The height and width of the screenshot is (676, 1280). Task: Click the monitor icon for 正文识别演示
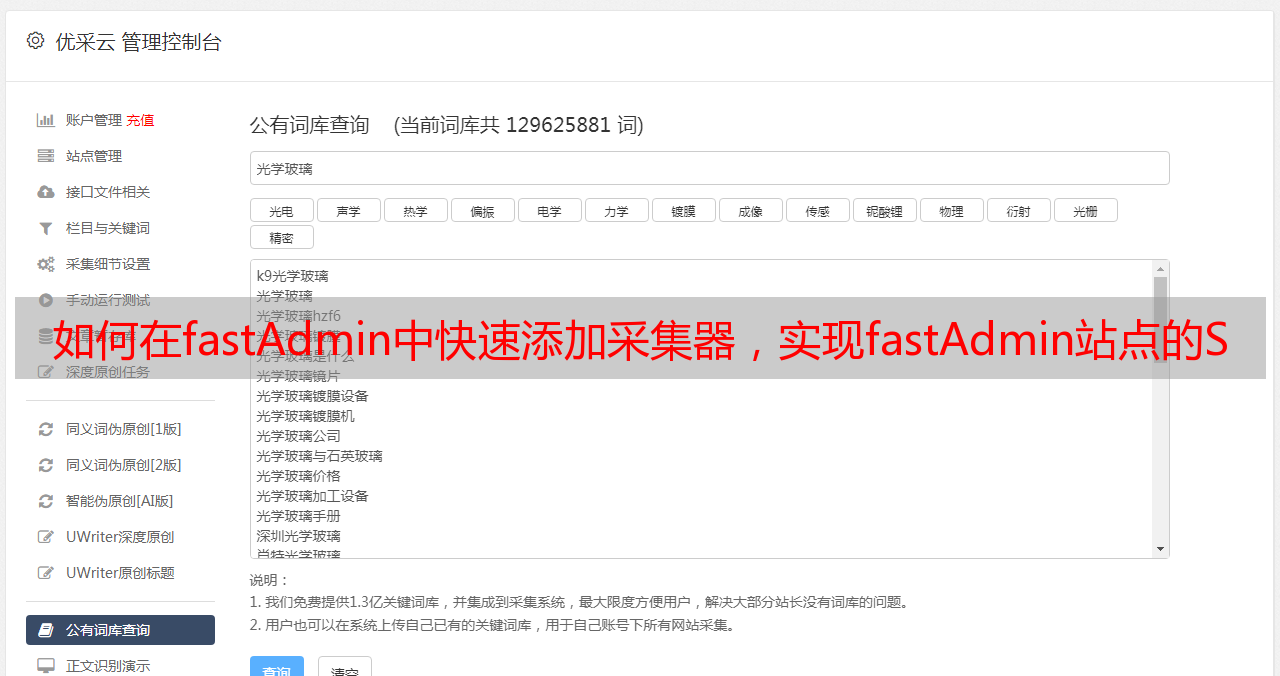pyautogui.click(x=46, y=666)
